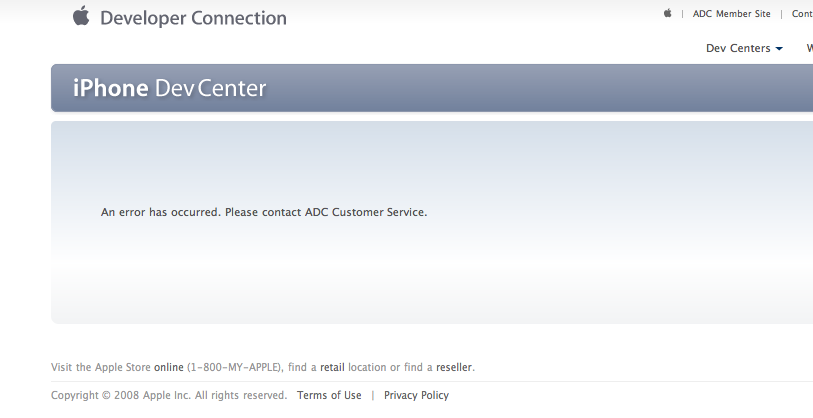Image resolution: width=813 pixels, height=418 pixels.
Task: Click the 'Visit the Apple Store' footer text
Action: (x=101, y=367)
